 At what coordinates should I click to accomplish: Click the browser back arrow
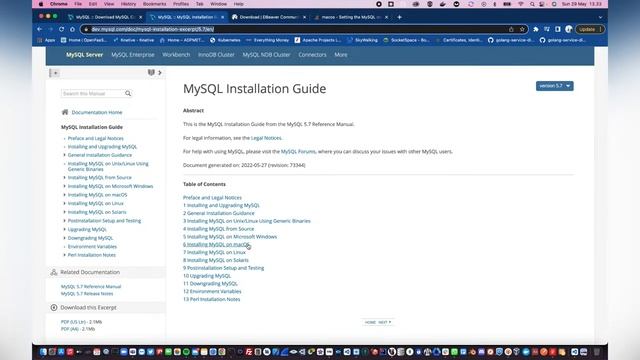40,29
